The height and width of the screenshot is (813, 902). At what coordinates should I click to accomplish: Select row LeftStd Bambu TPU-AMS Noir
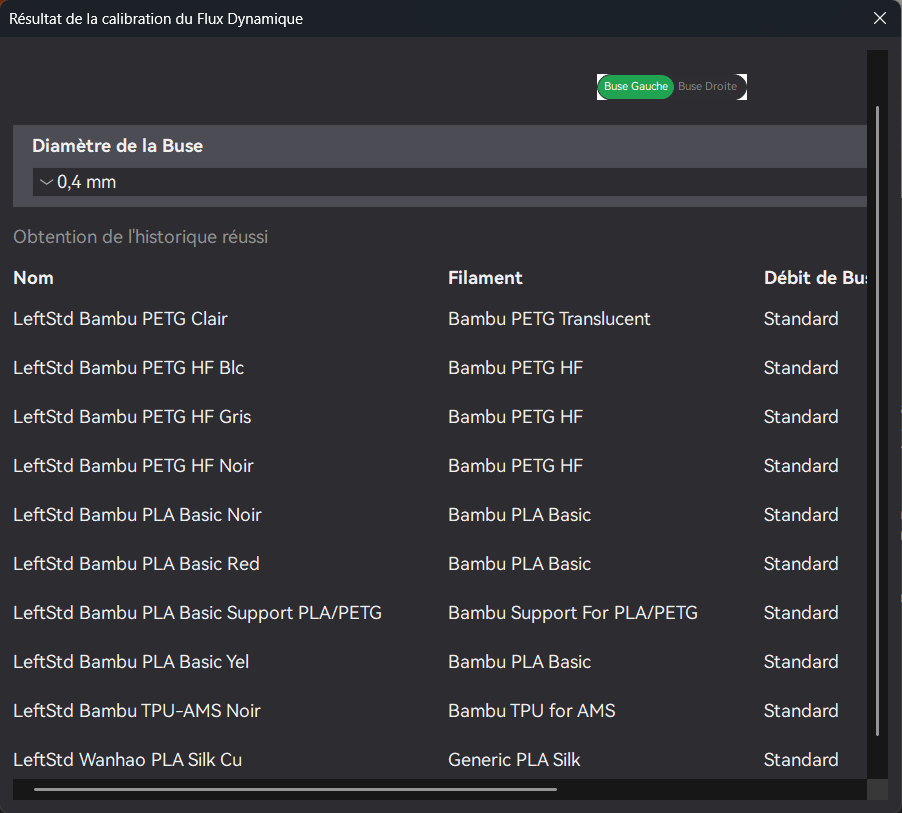click(x=439, y=711)
